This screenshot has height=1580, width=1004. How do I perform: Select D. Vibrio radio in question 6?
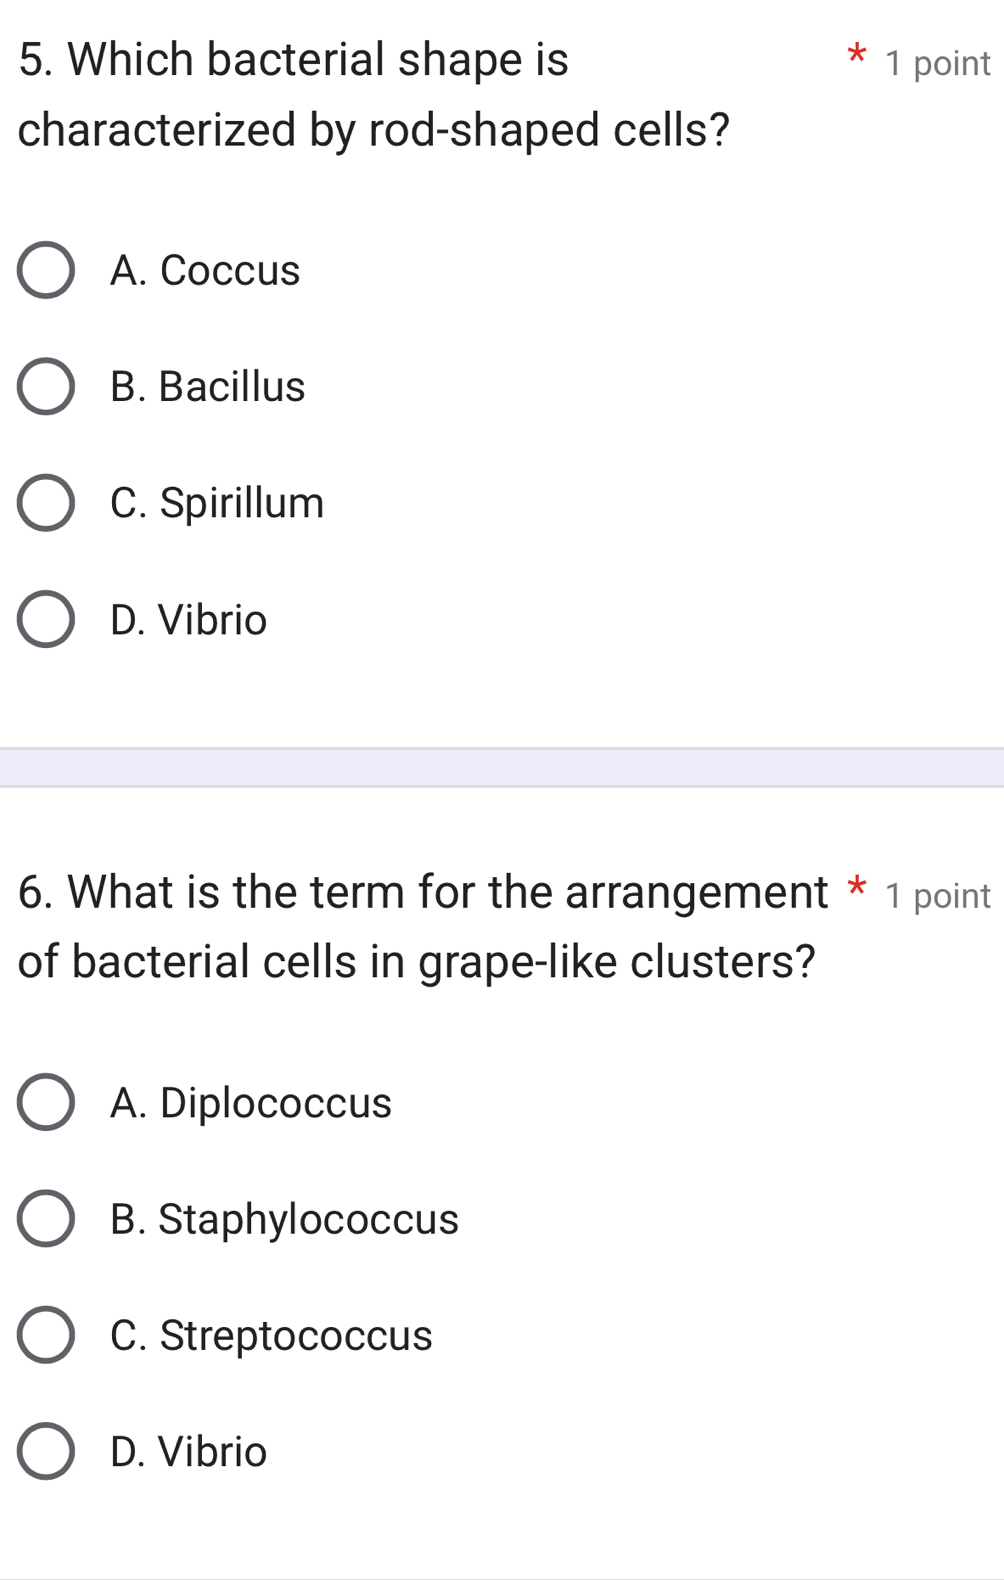46,1452
